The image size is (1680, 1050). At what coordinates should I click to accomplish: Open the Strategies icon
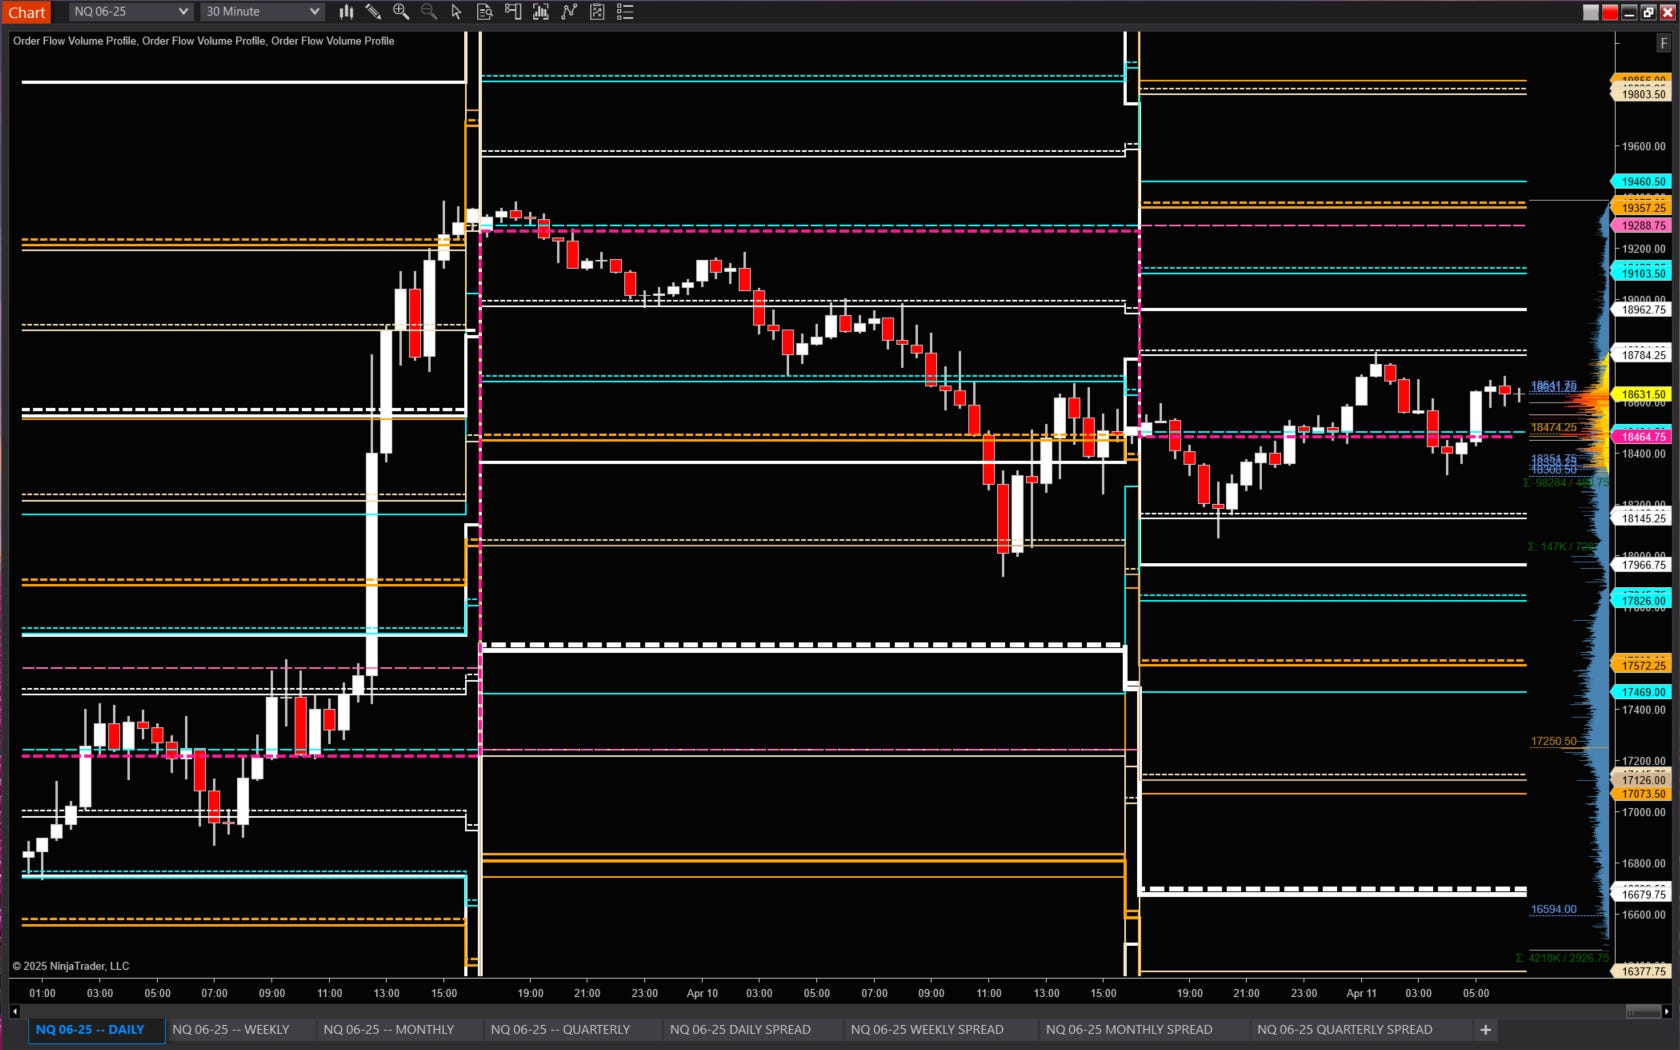597,12
